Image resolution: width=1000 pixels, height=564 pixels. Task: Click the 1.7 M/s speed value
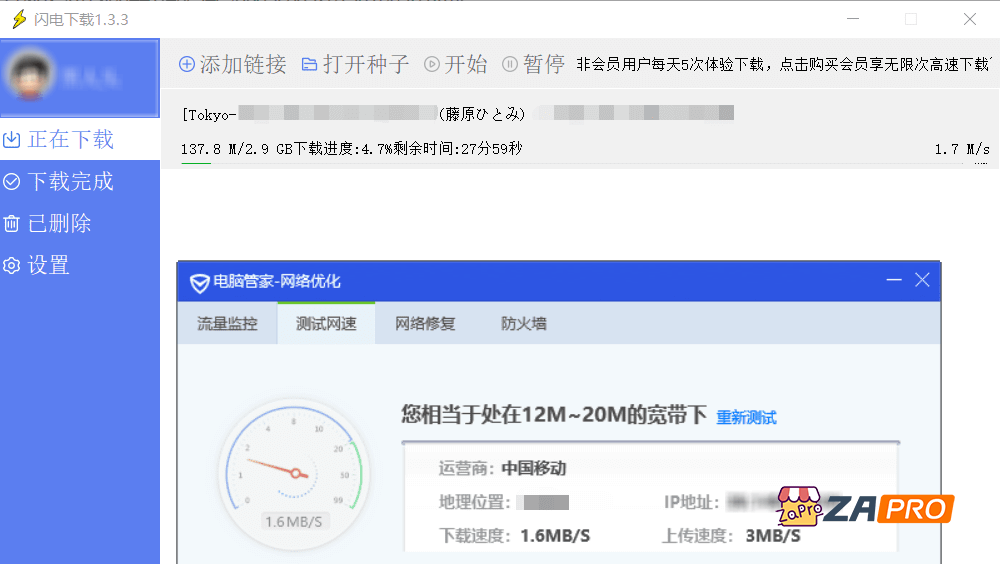pyautogui.click(x=962, y=149)
